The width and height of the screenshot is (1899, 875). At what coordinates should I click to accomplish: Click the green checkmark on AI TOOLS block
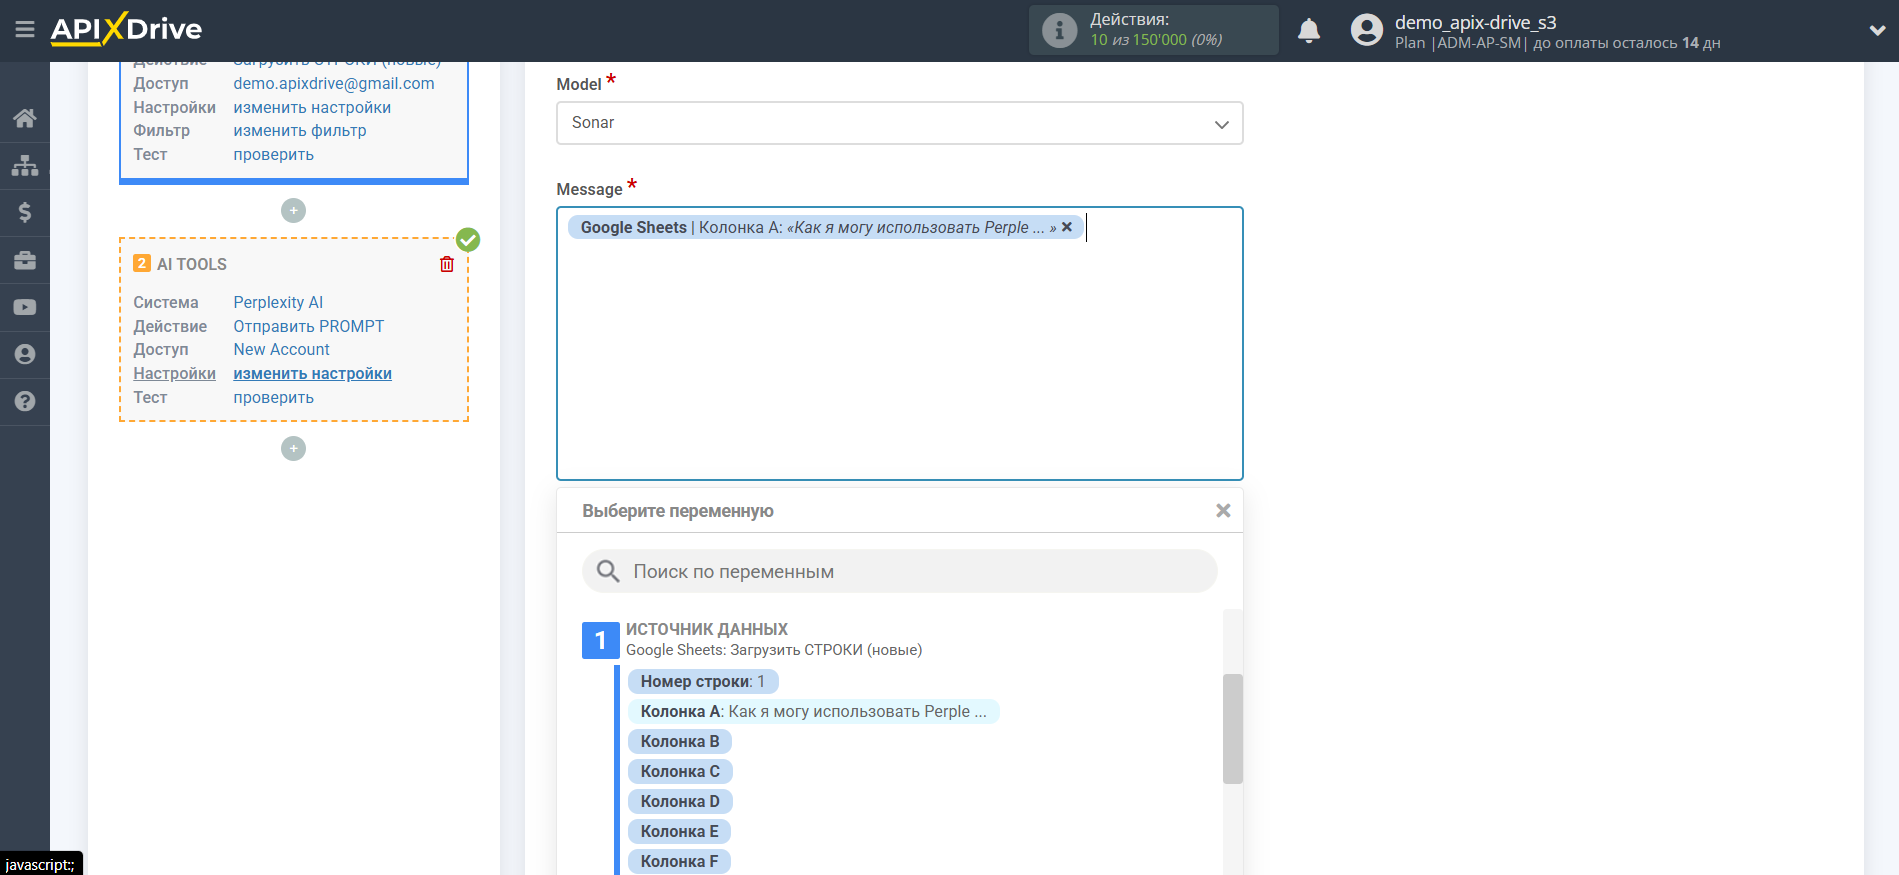[468, 240]
